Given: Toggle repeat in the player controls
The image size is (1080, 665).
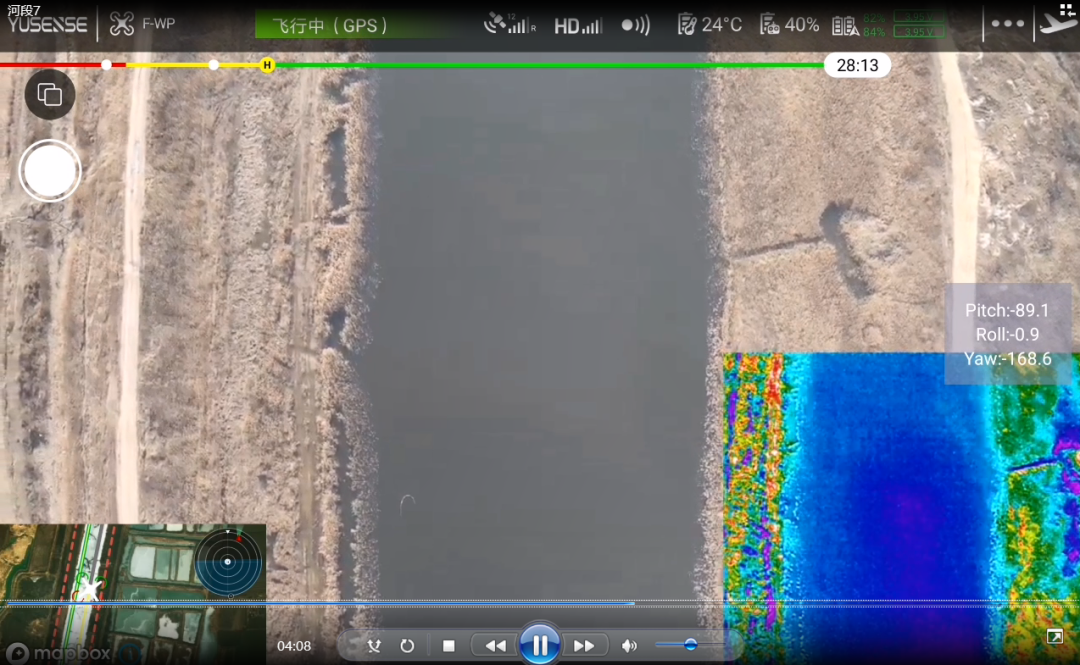Looking at the screenshot, I should [x=407, y=646].
